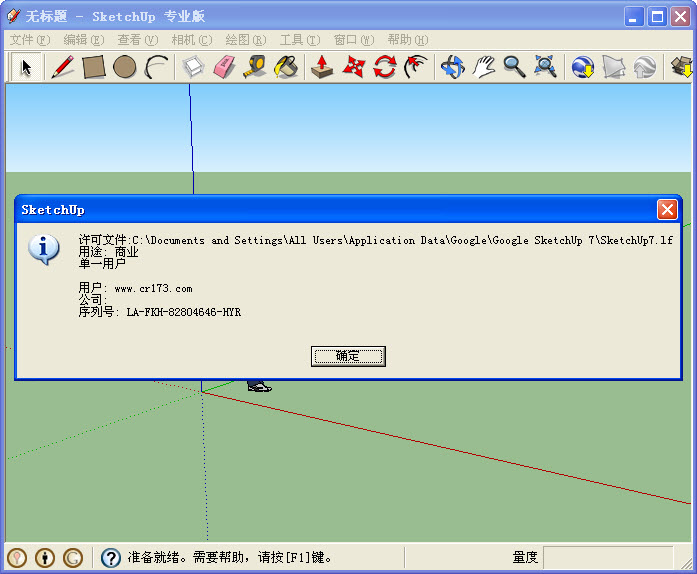Pick the Zoom magnifier tool
Image resolution: width=697 pixels, height=574 pixels.
514,67
